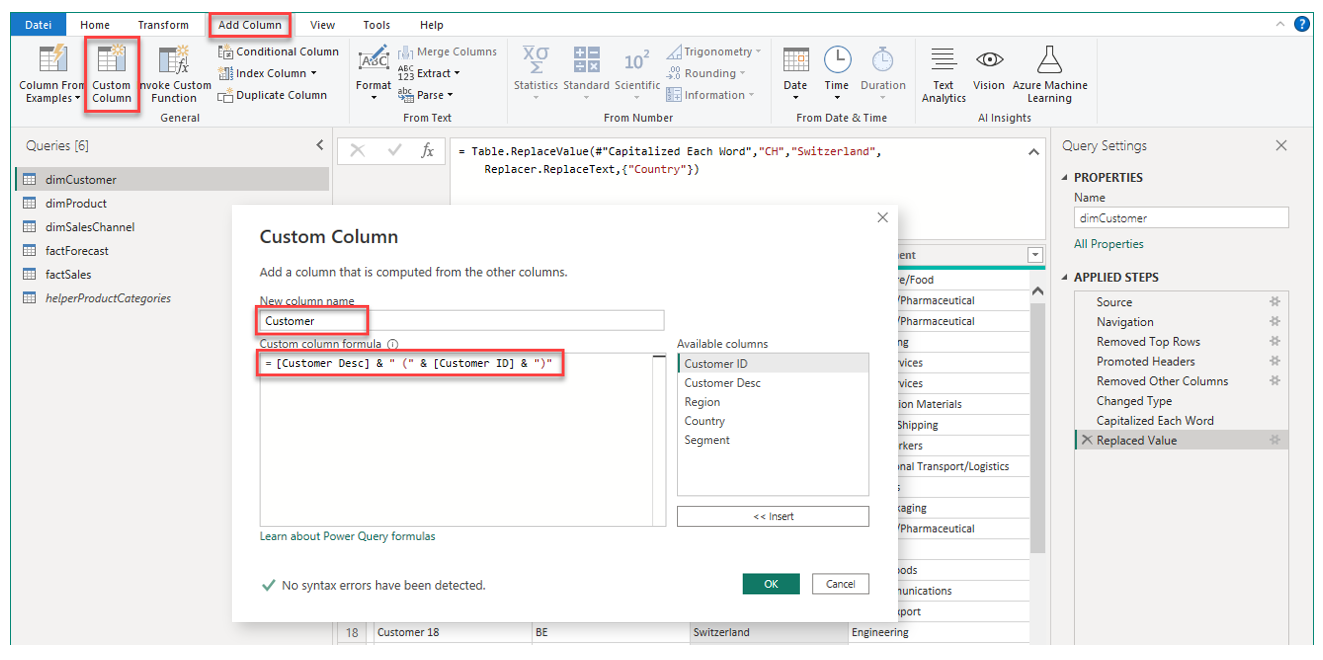1323x660 pixels.
Task: Switch to the Tools tab
Action: [377, 25]
